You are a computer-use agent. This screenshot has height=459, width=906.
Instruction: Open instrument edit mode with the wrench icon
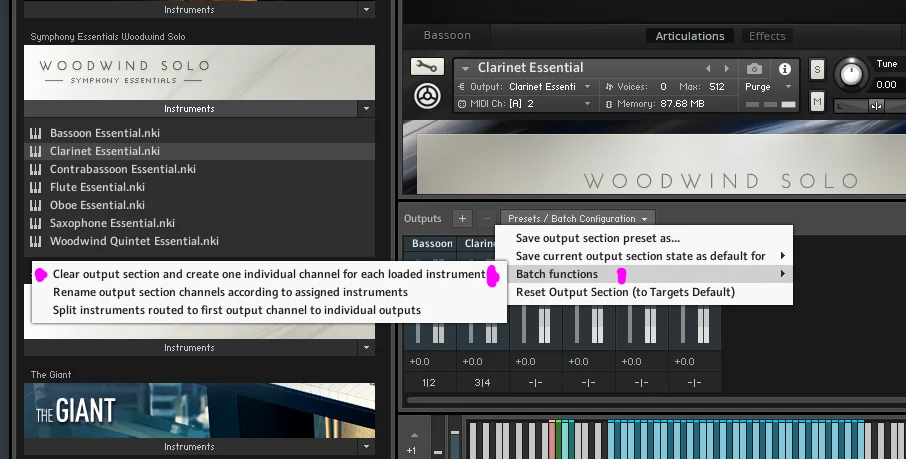[x=427, y=66]
